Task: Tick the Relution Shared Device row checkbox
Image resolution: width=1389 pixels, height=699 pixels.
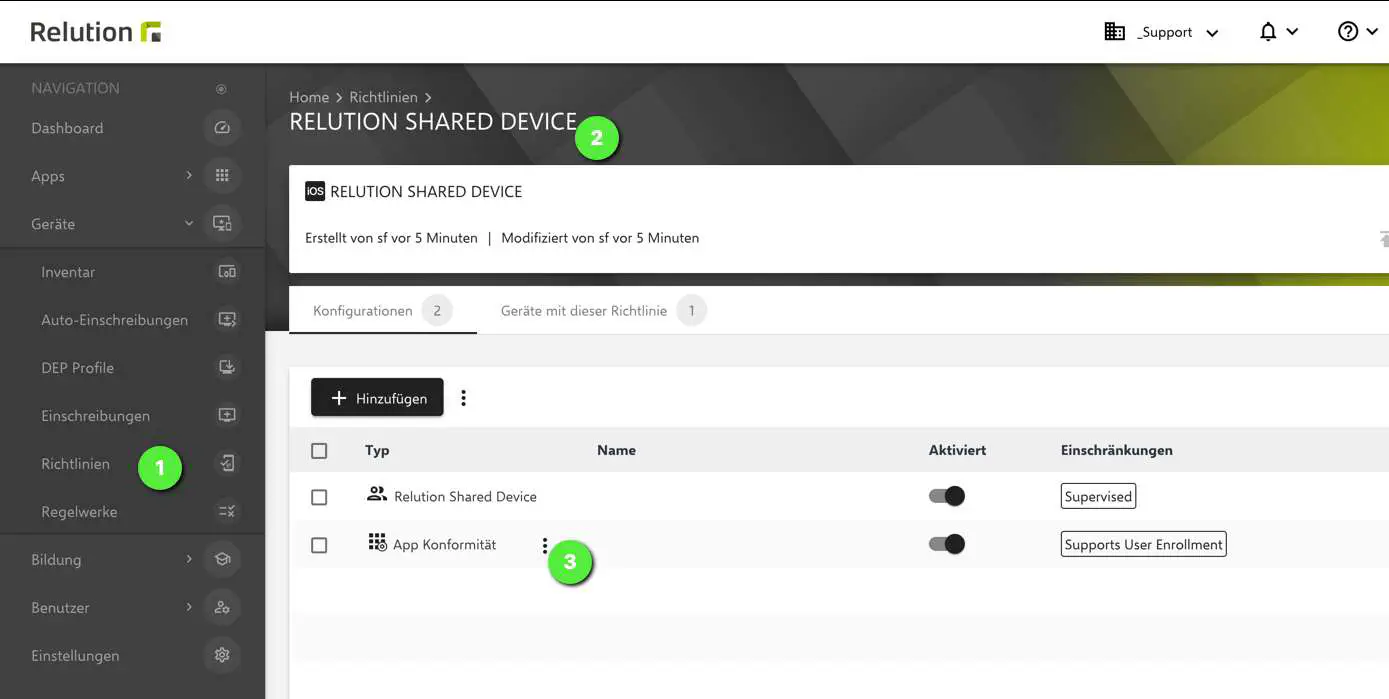Action: click(319, 496)
